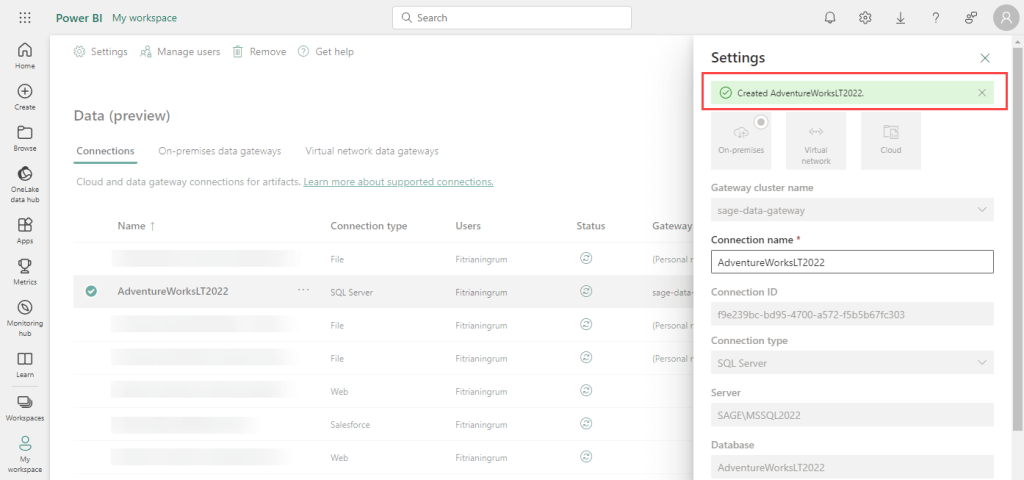Click status refresh icon for AdventureWorksLT2022 row
The width and height of the screenshot is (1024, 480).
[586, 291]
